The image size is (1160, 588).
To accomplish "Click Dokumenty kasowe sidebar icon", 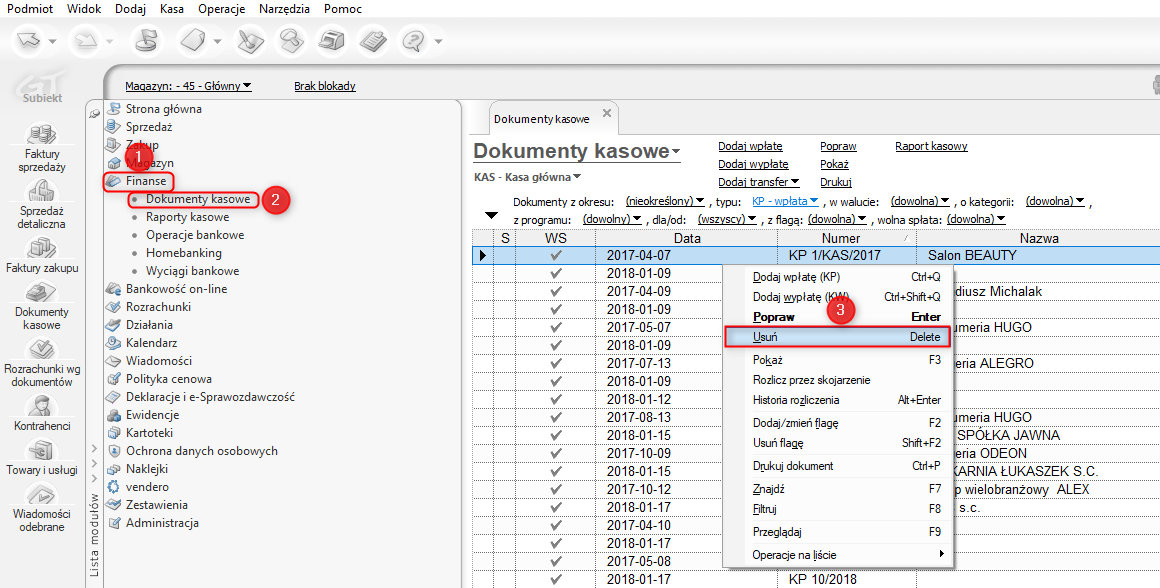I will [42, 294].
